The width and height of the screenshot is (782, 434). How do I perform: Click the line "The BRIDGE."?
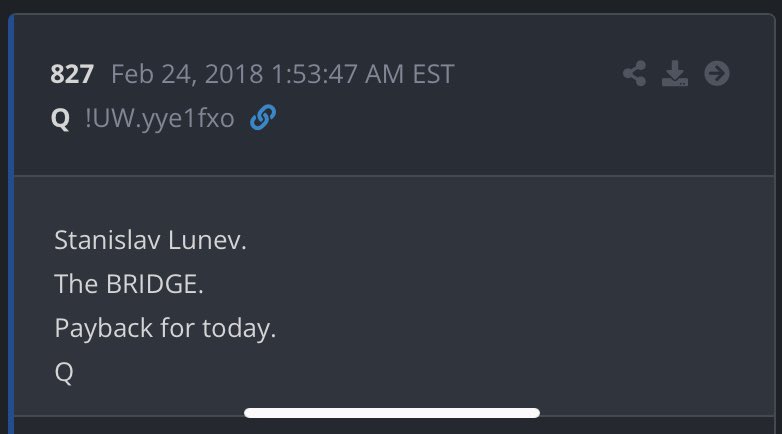(129, 284)
